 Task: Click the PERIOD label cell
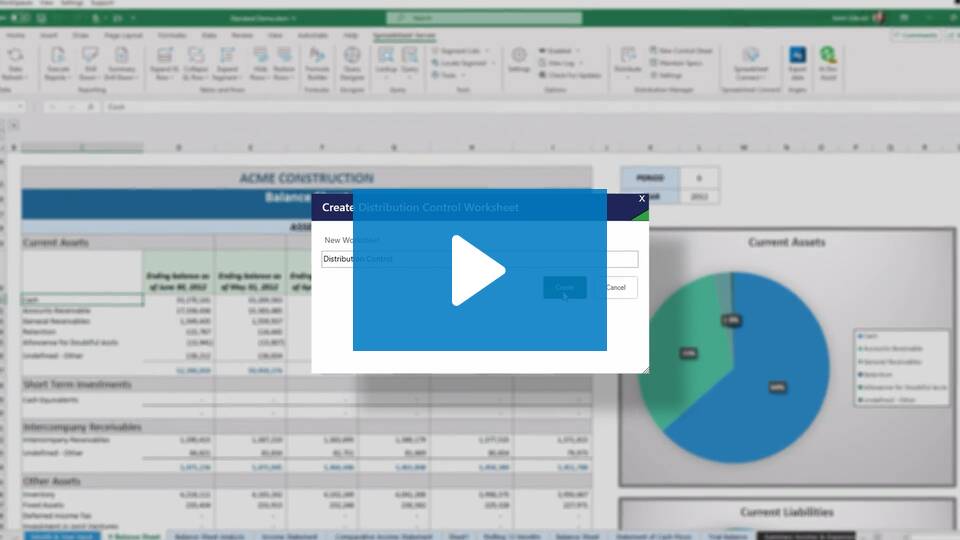tap(650, 178)
